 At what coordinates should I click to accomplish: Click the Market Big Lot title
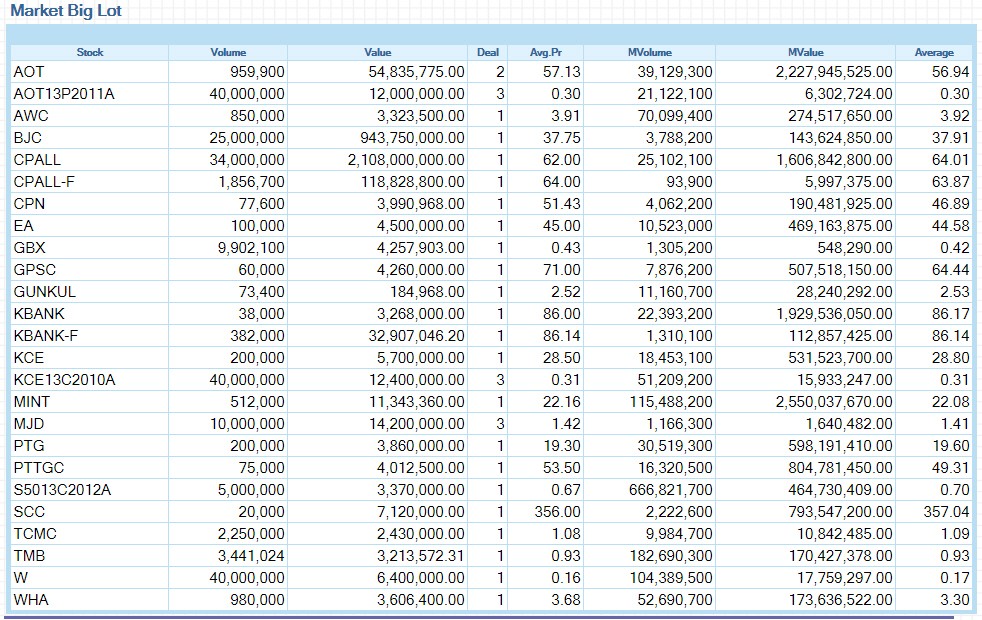pyautogui.click(x=66, y=11)
